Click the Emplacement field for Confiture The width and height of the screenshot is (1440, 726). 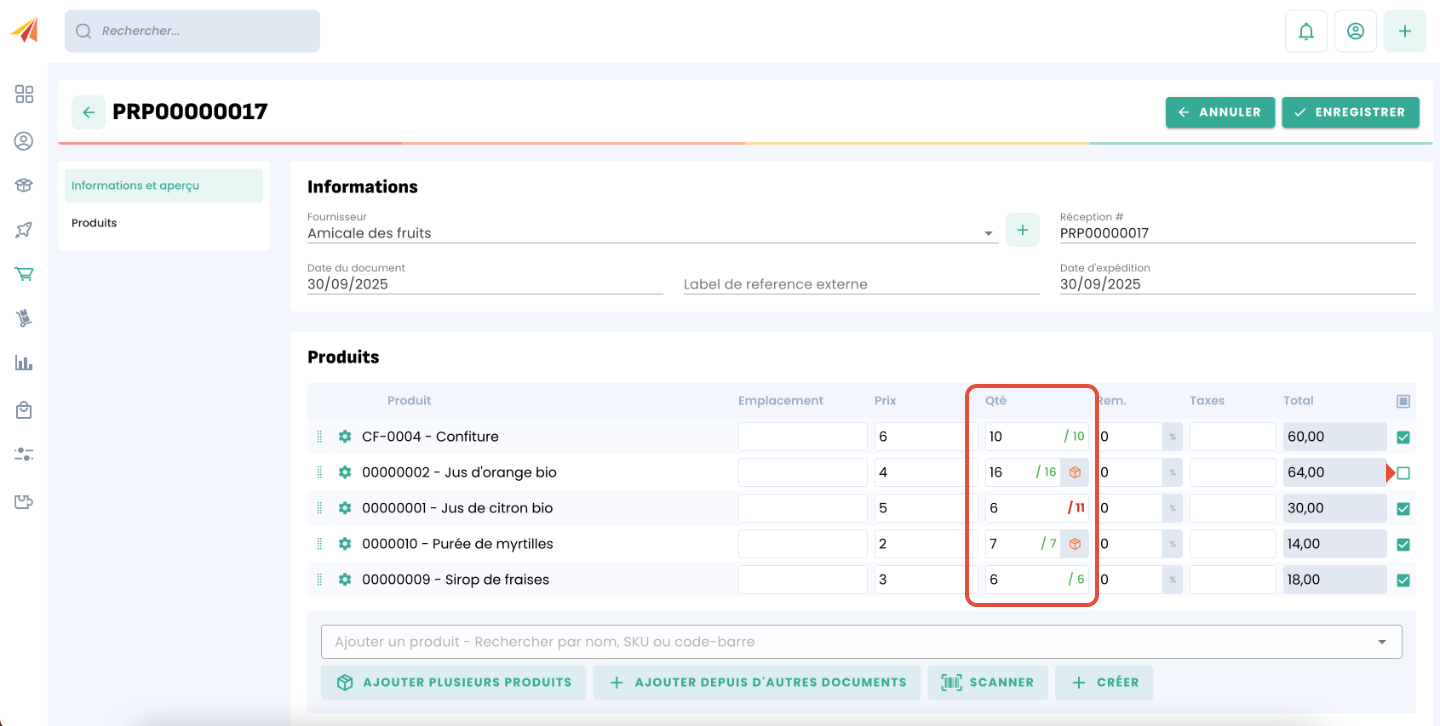(803, 436)
